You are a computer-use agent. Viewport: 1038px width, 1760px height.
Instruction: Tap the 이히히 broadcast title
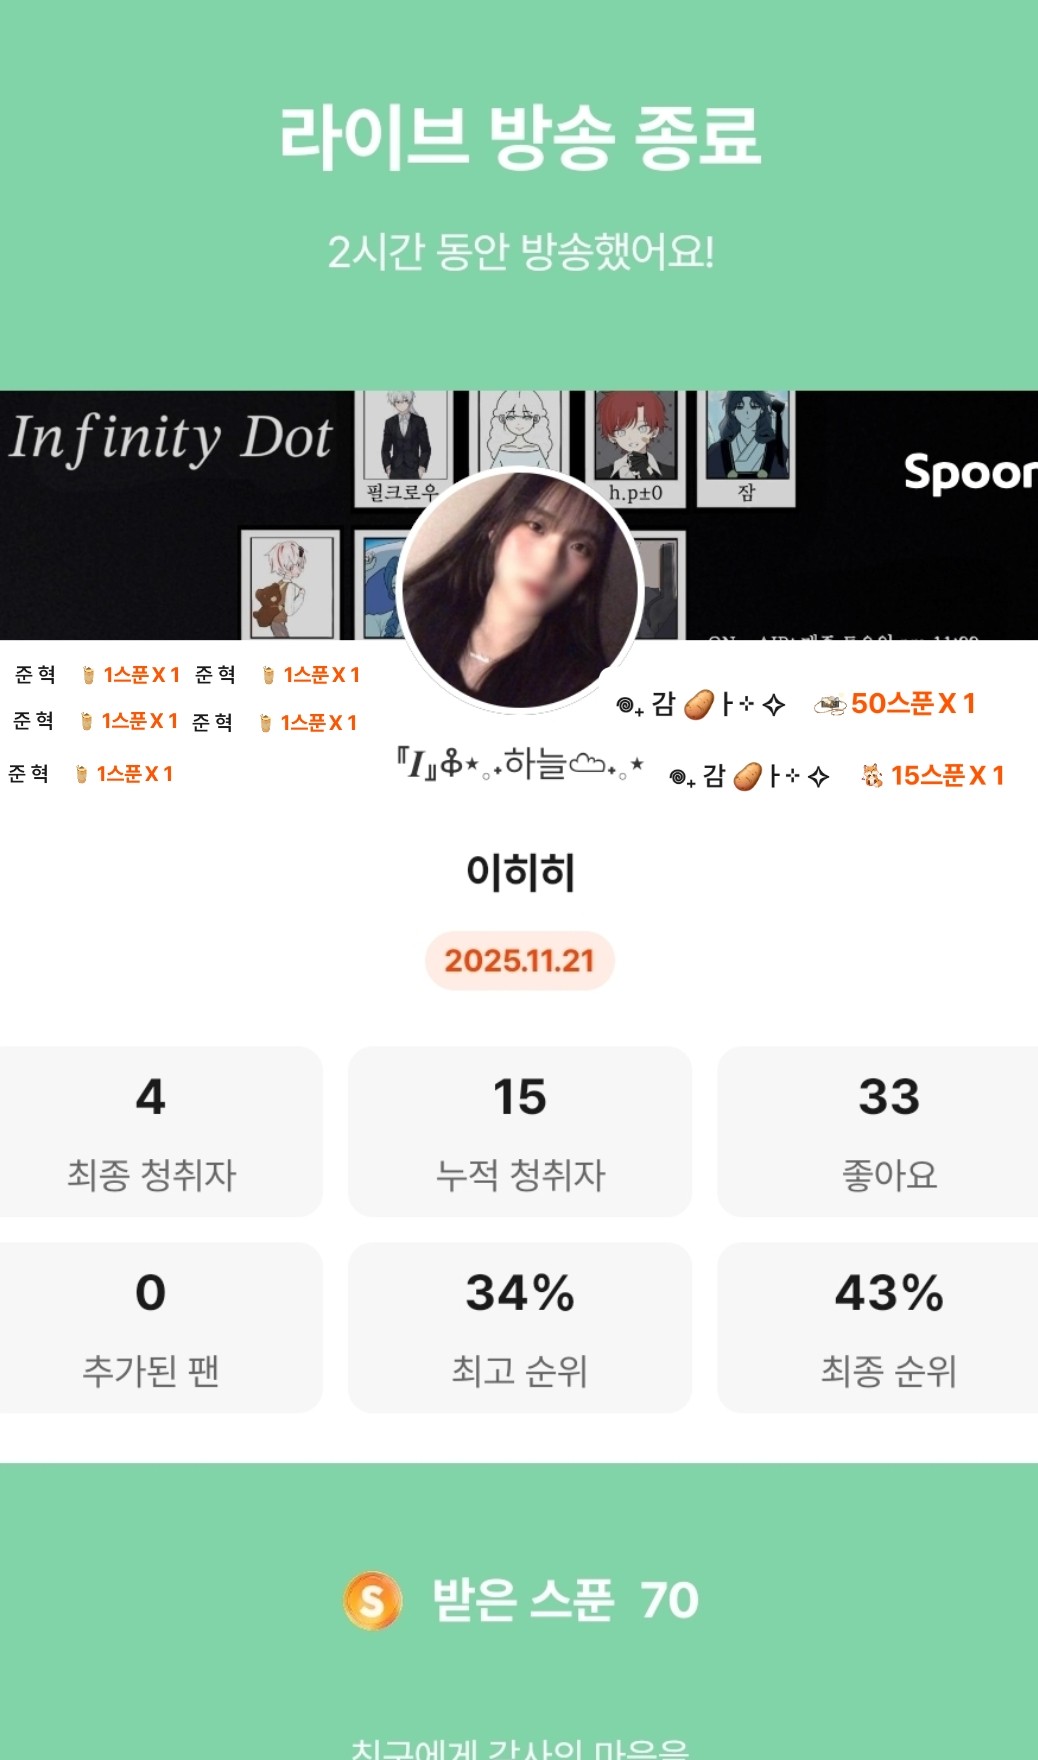520,872
